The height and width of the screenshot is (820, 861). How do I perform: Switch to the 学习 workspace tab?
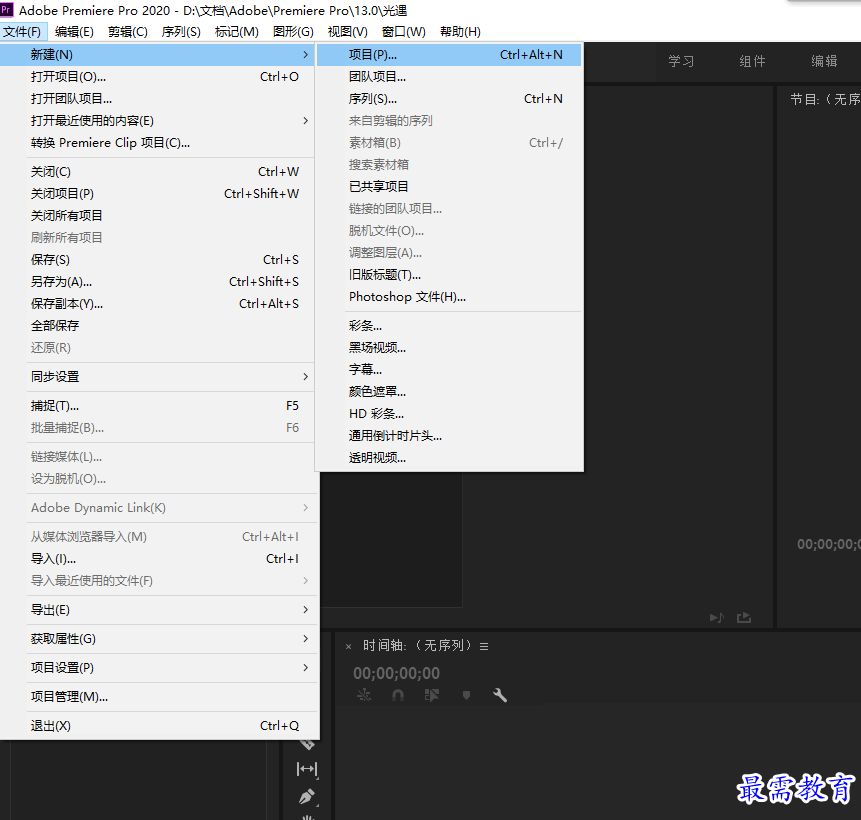pyautogui.click(x=681, y=61)
